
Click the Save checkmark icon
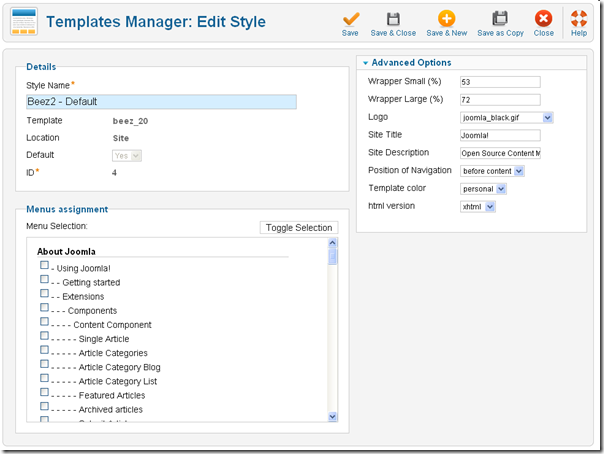point(351,19)
